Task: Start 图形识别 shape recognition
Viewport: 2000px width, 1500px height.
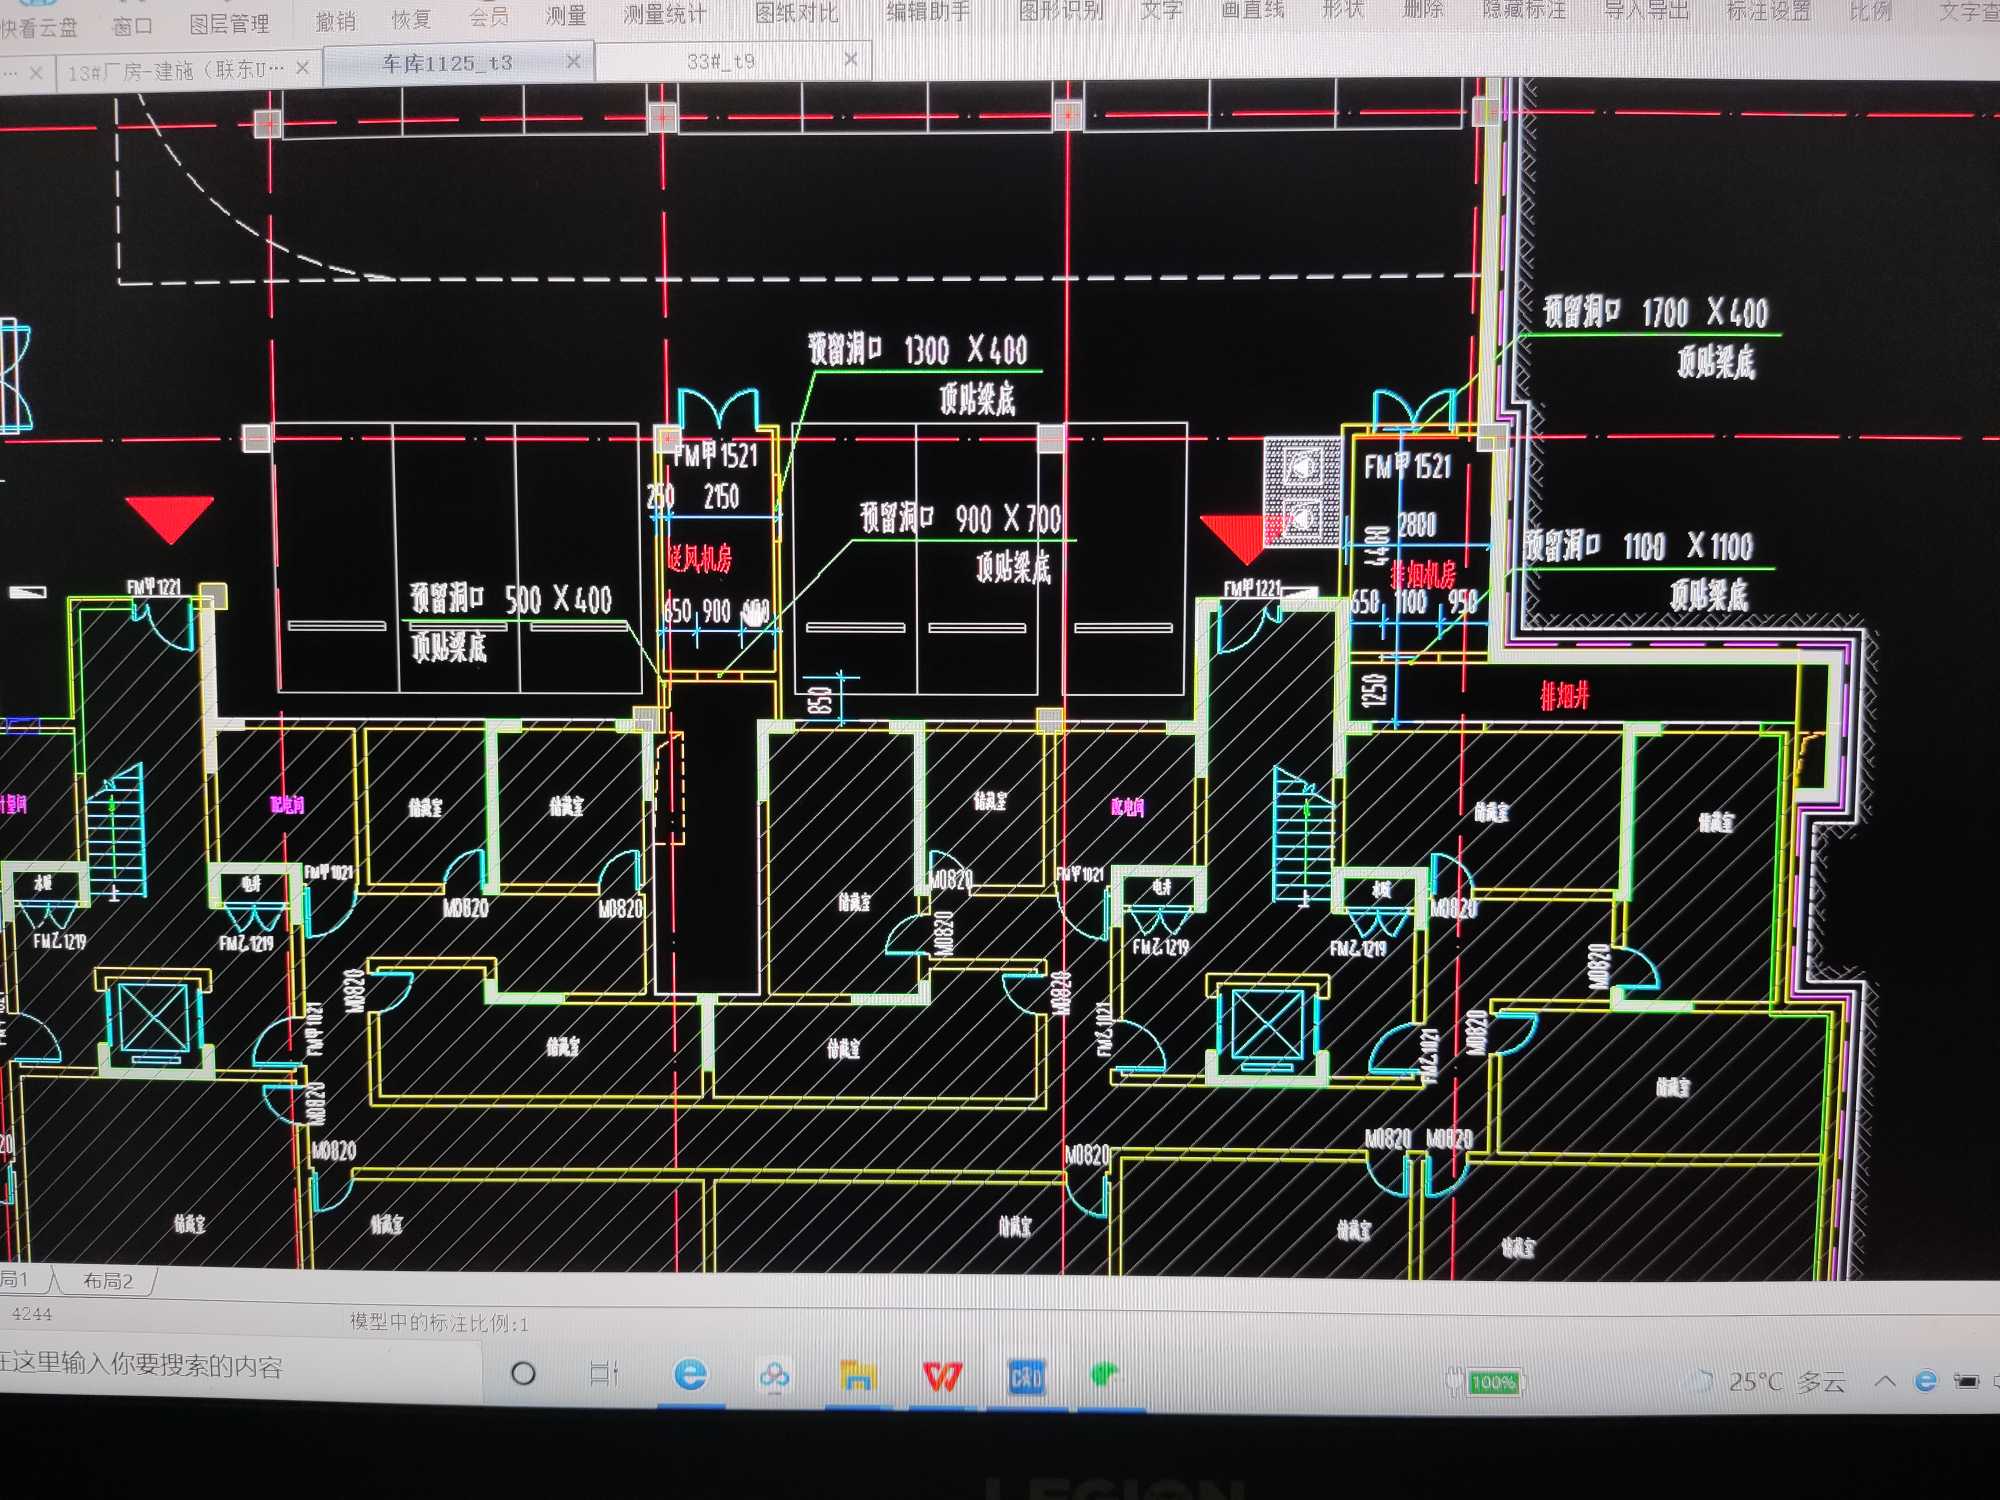Action: (1061, 11)
